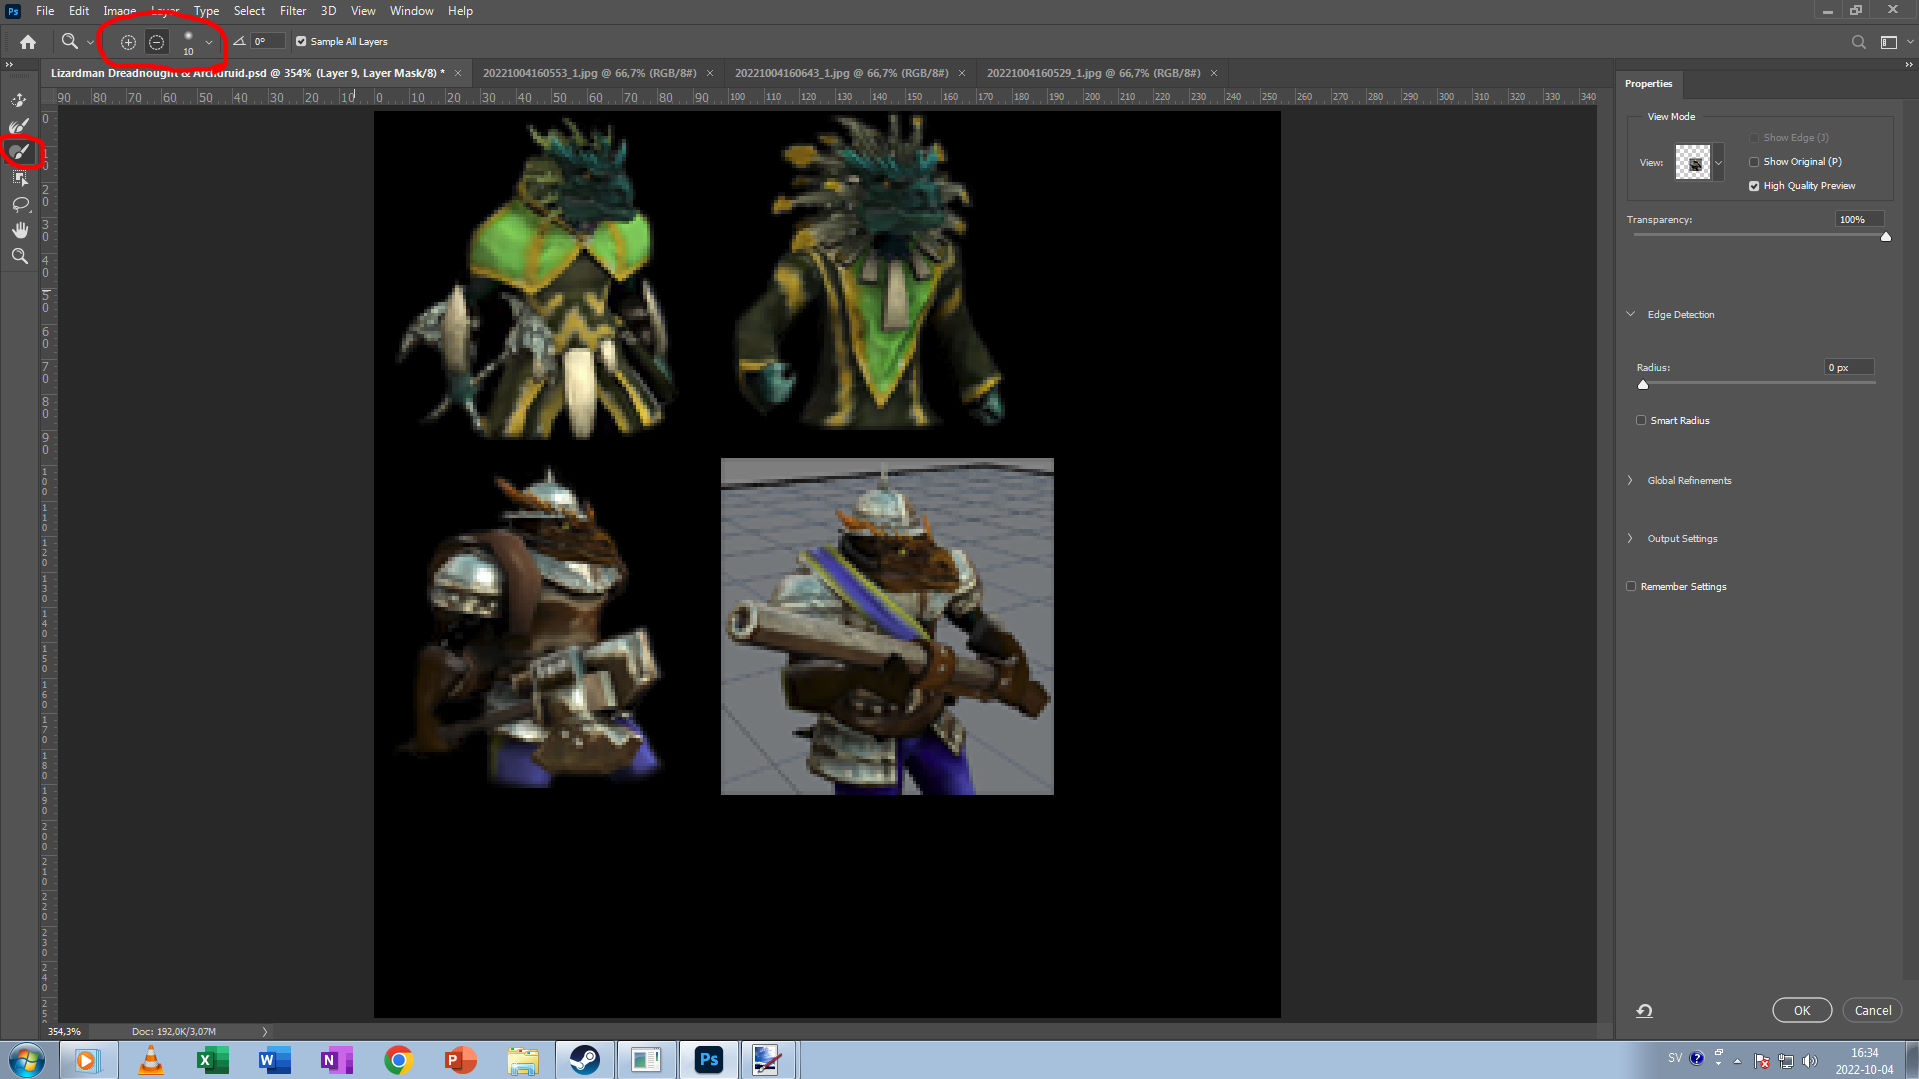Click the Radius pixel value field
The image size is (1919, 1079).
(1849, 368)
